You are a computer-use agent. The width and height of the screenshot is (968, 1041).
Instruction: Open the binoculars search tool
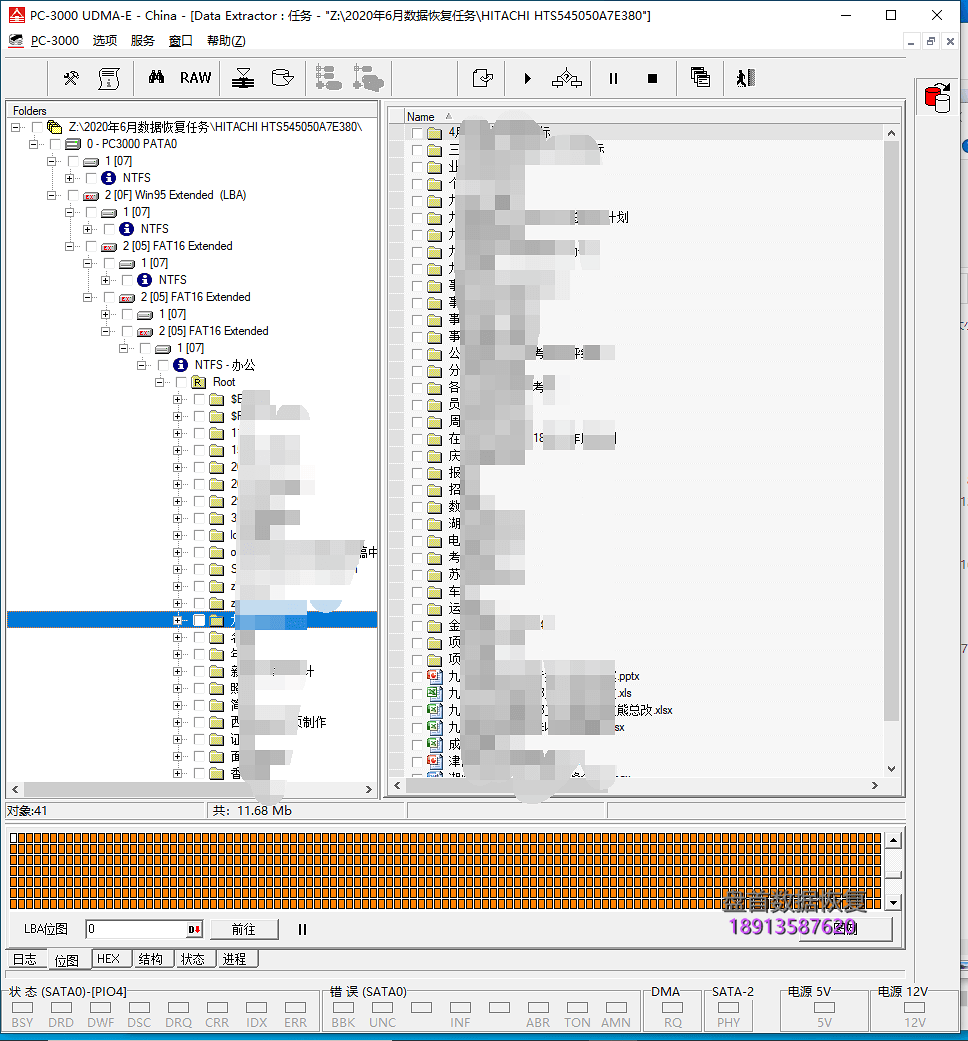[x=157, y=78]
